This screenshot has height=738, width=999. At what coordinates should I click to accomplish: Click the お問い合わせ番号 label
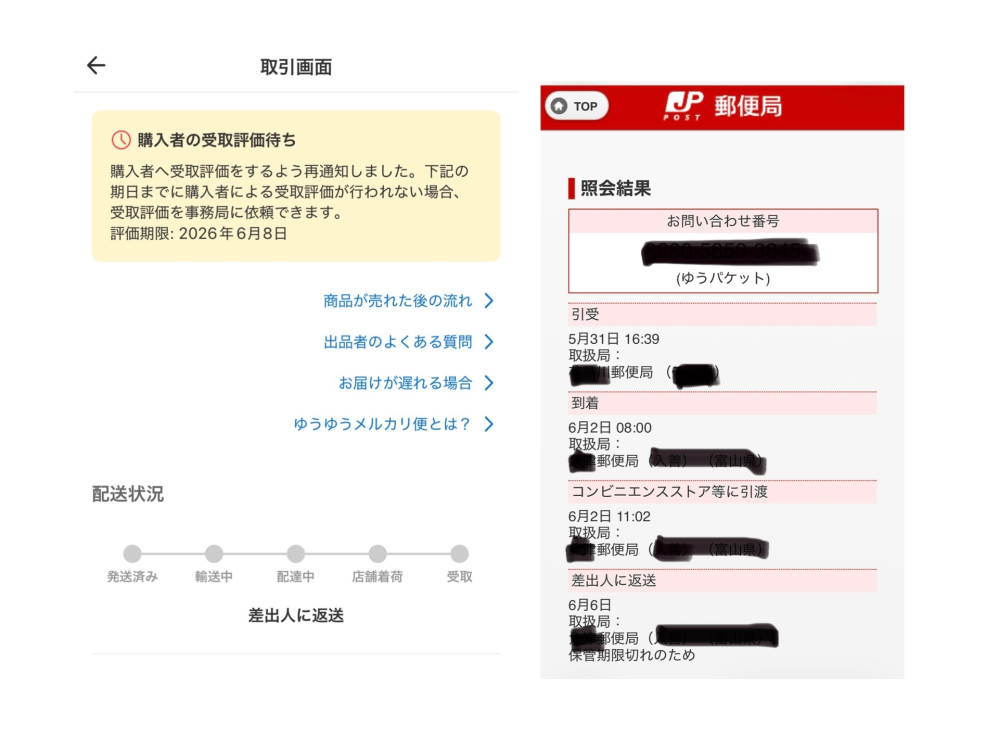click(x=722, y=221)
